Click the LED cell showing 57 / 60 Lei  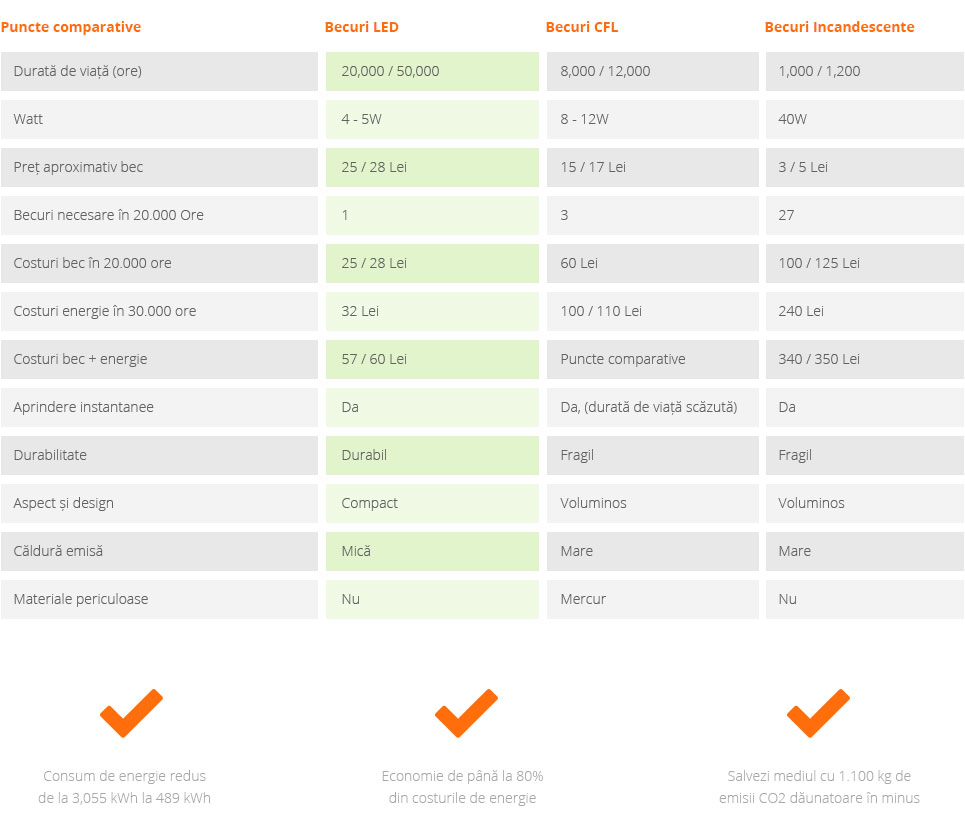(432, 359)
